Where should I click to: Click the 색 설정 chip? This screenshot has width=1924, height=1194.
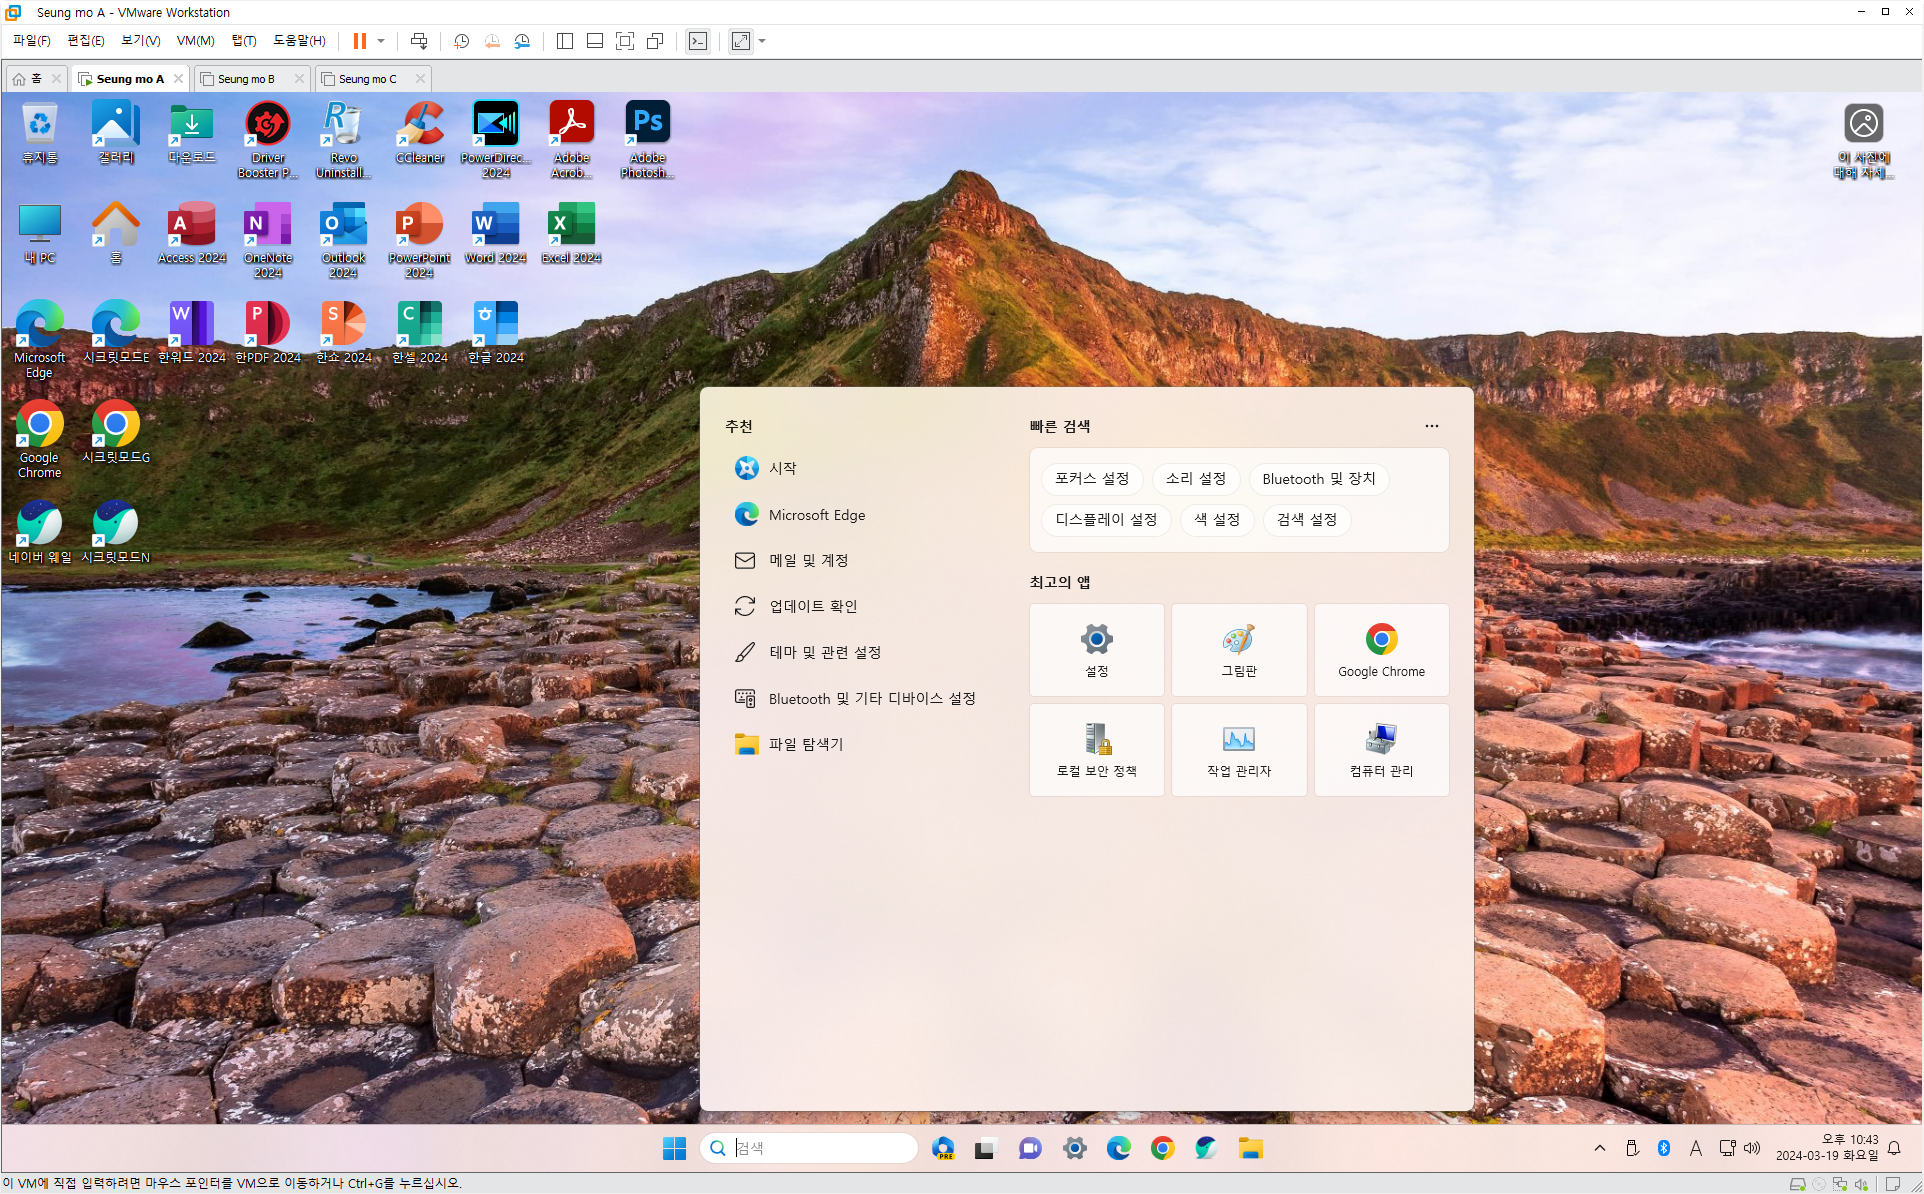coord(1217,520)
